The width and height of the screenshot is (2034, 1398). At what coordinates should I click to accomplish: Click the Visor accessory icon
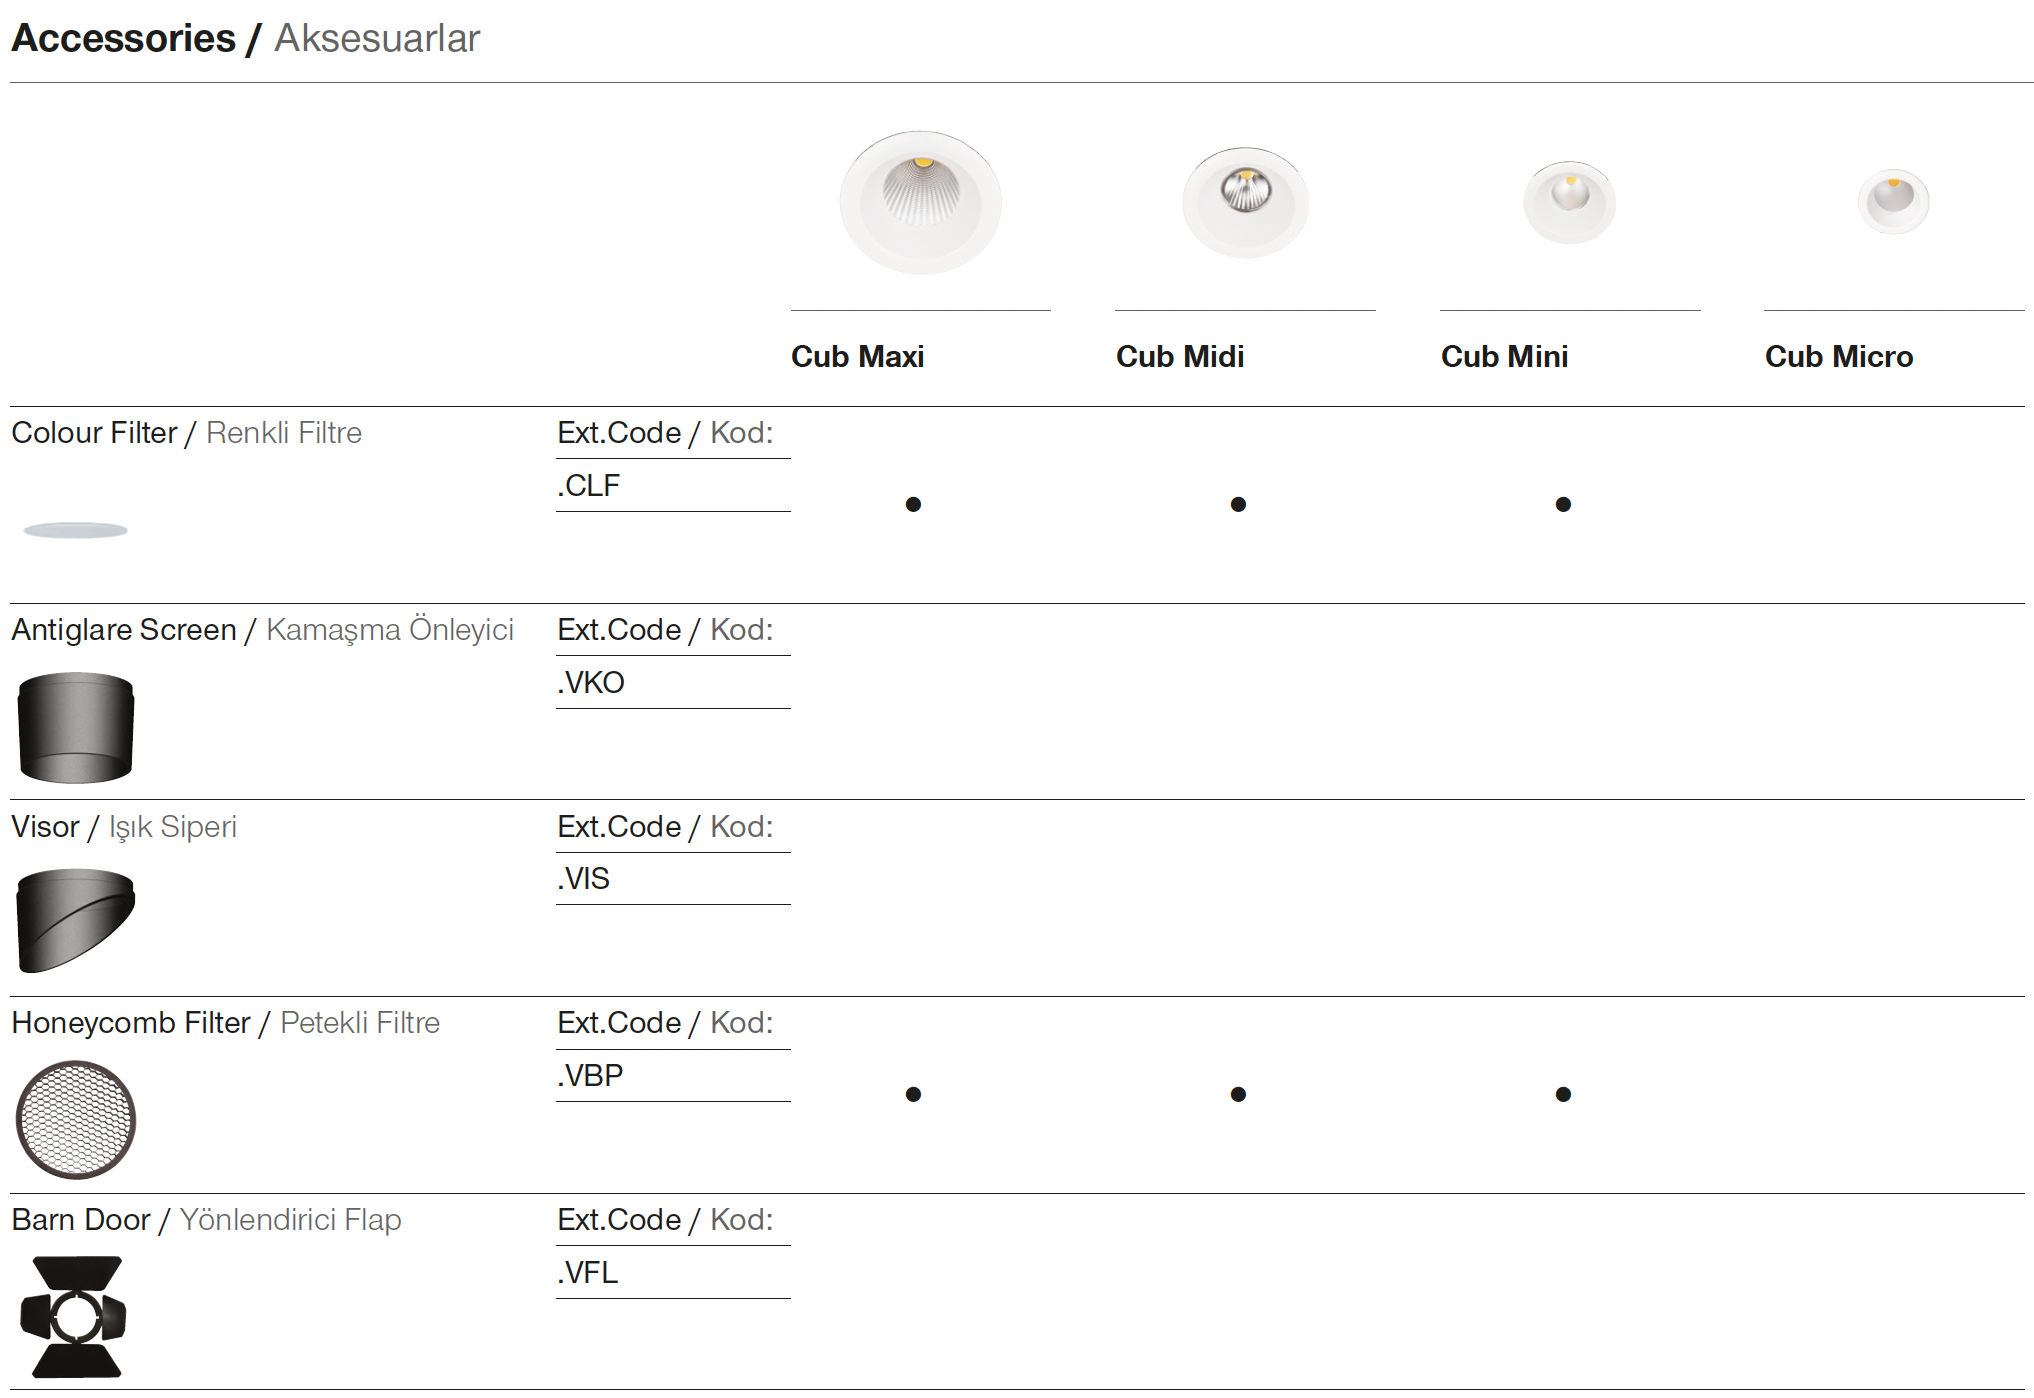tap(76, 920)
